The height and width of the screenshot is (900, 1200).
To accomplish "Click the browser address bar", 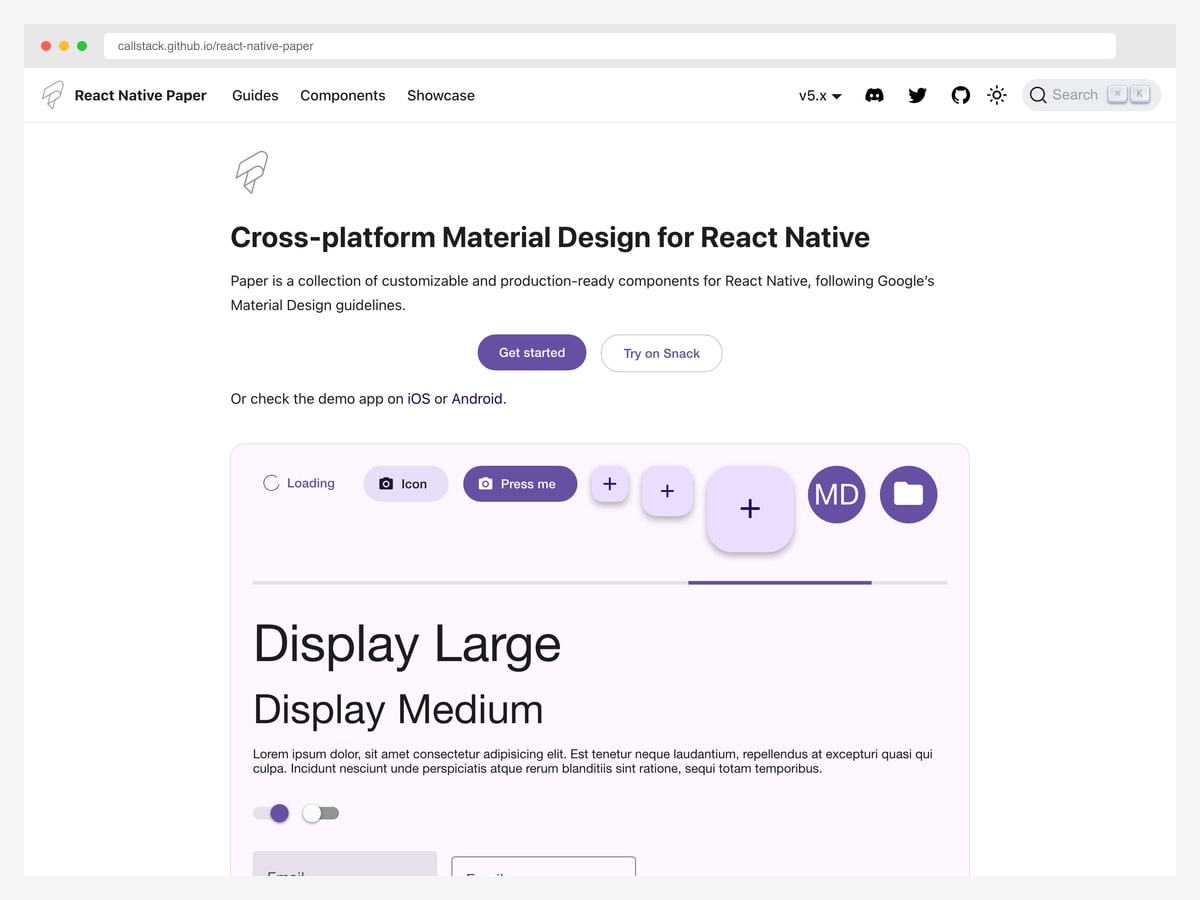I will (x=610, y=46).
